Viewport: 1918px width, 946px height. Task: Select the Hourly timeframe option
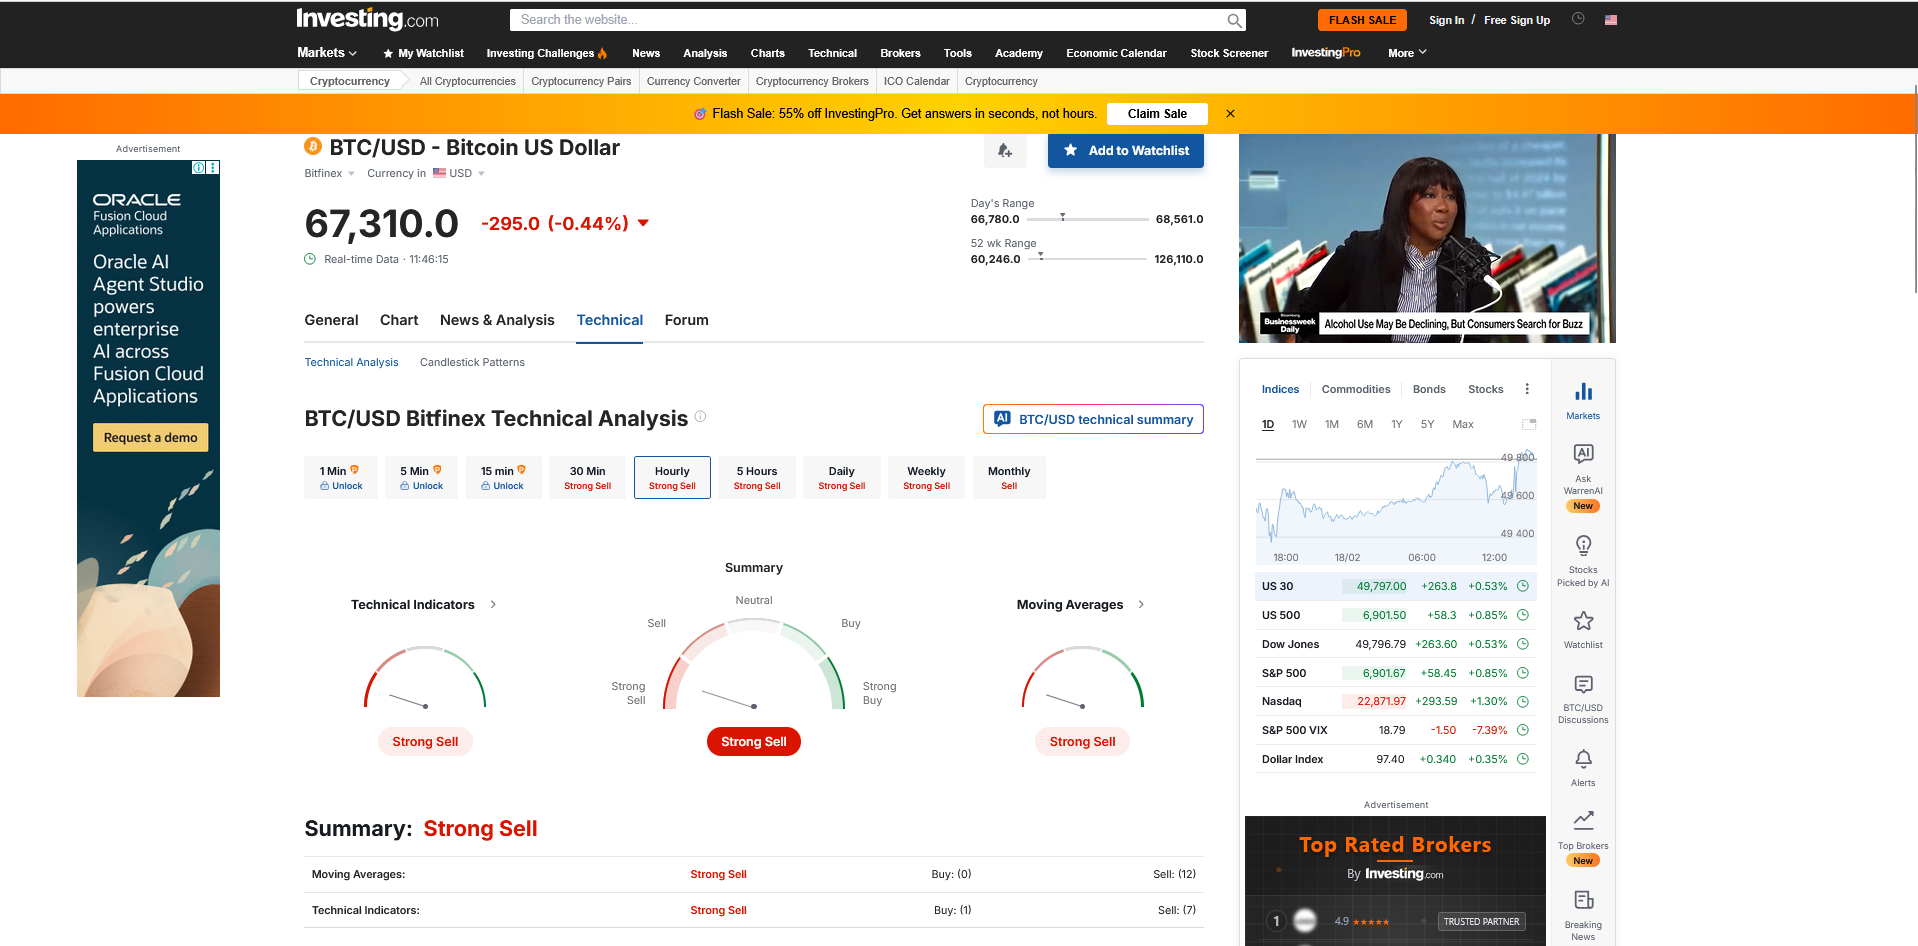coord(672,477)
